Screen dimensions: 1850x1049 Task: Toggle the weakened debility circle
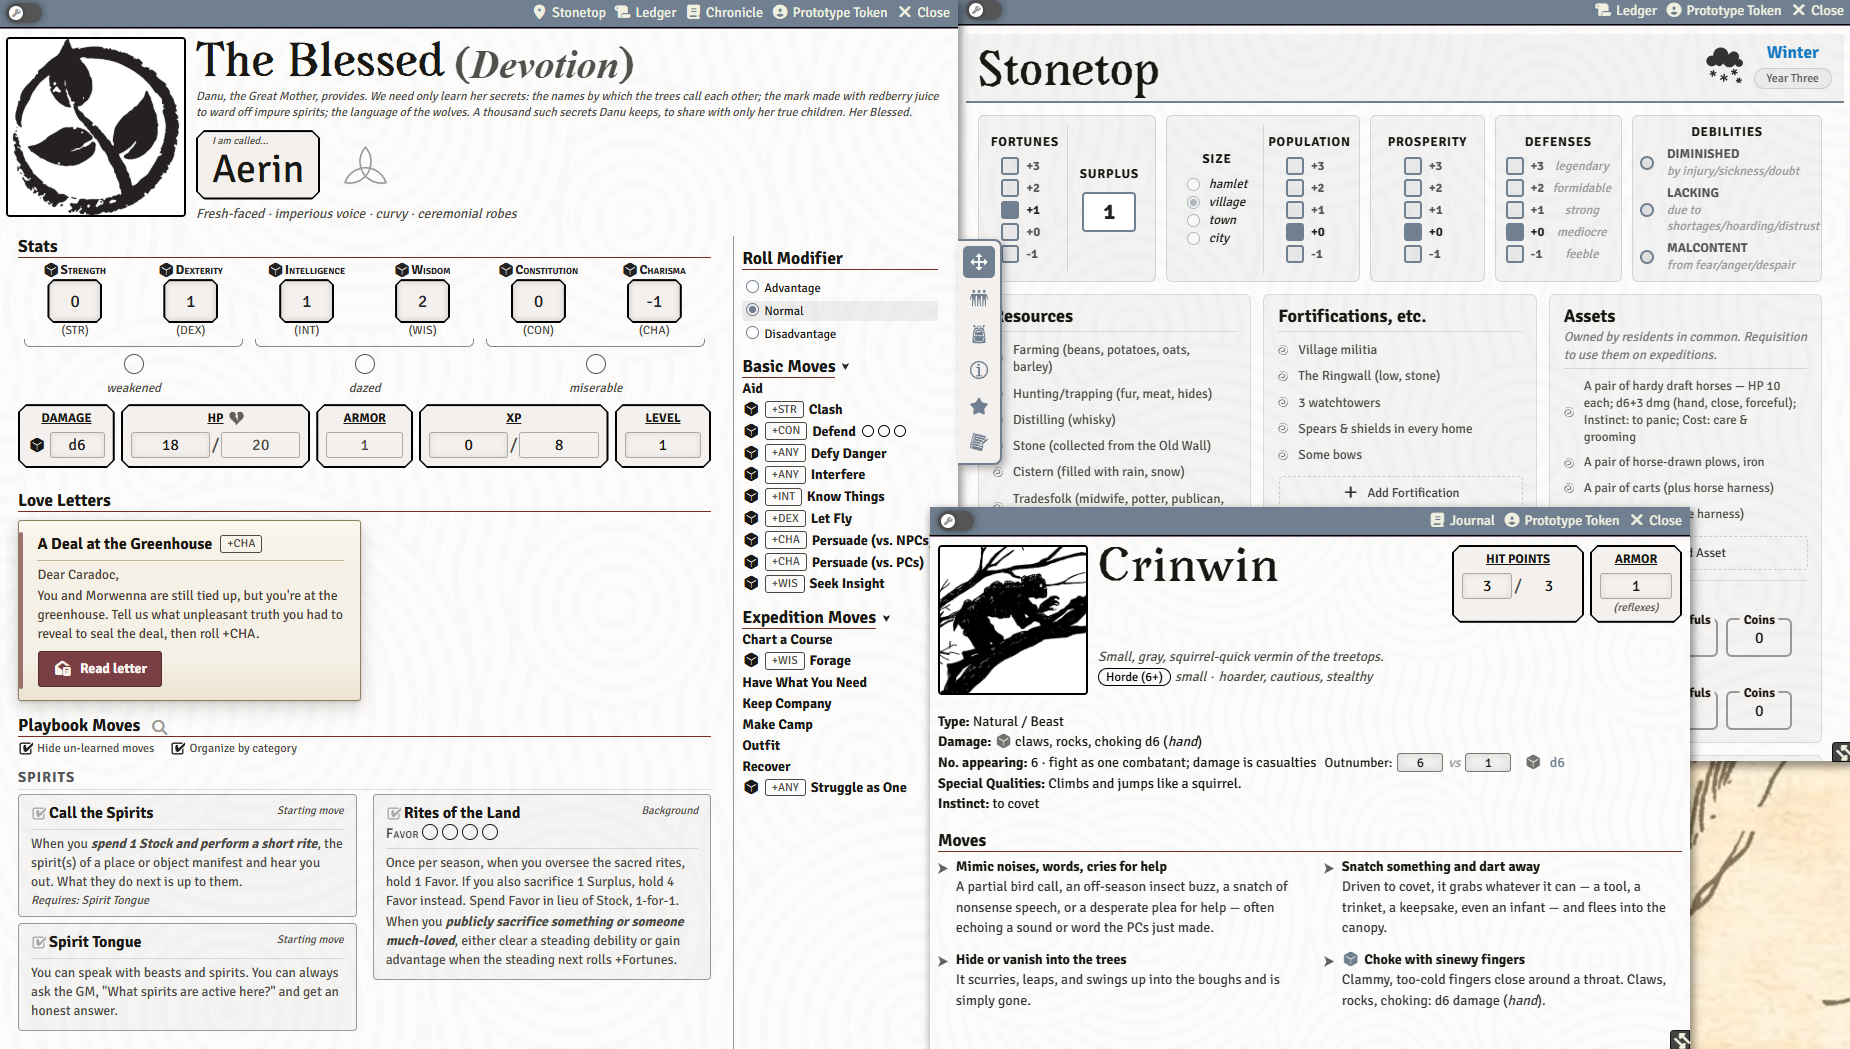click(134, 364)
